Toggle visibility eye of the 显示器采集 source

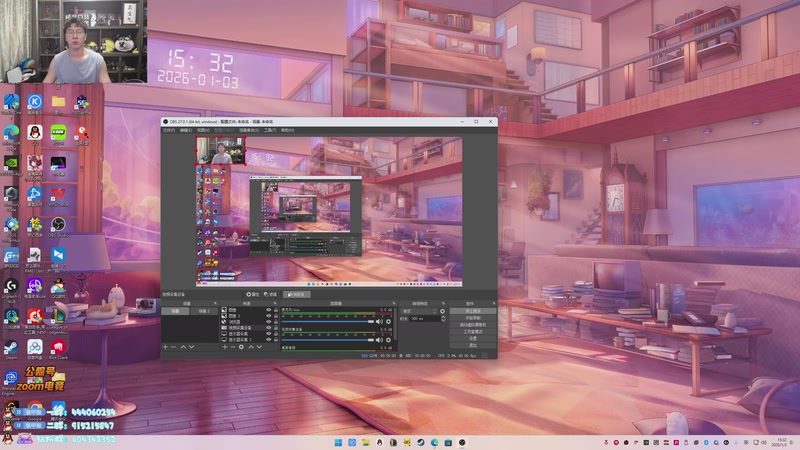[x=268, y=334]
